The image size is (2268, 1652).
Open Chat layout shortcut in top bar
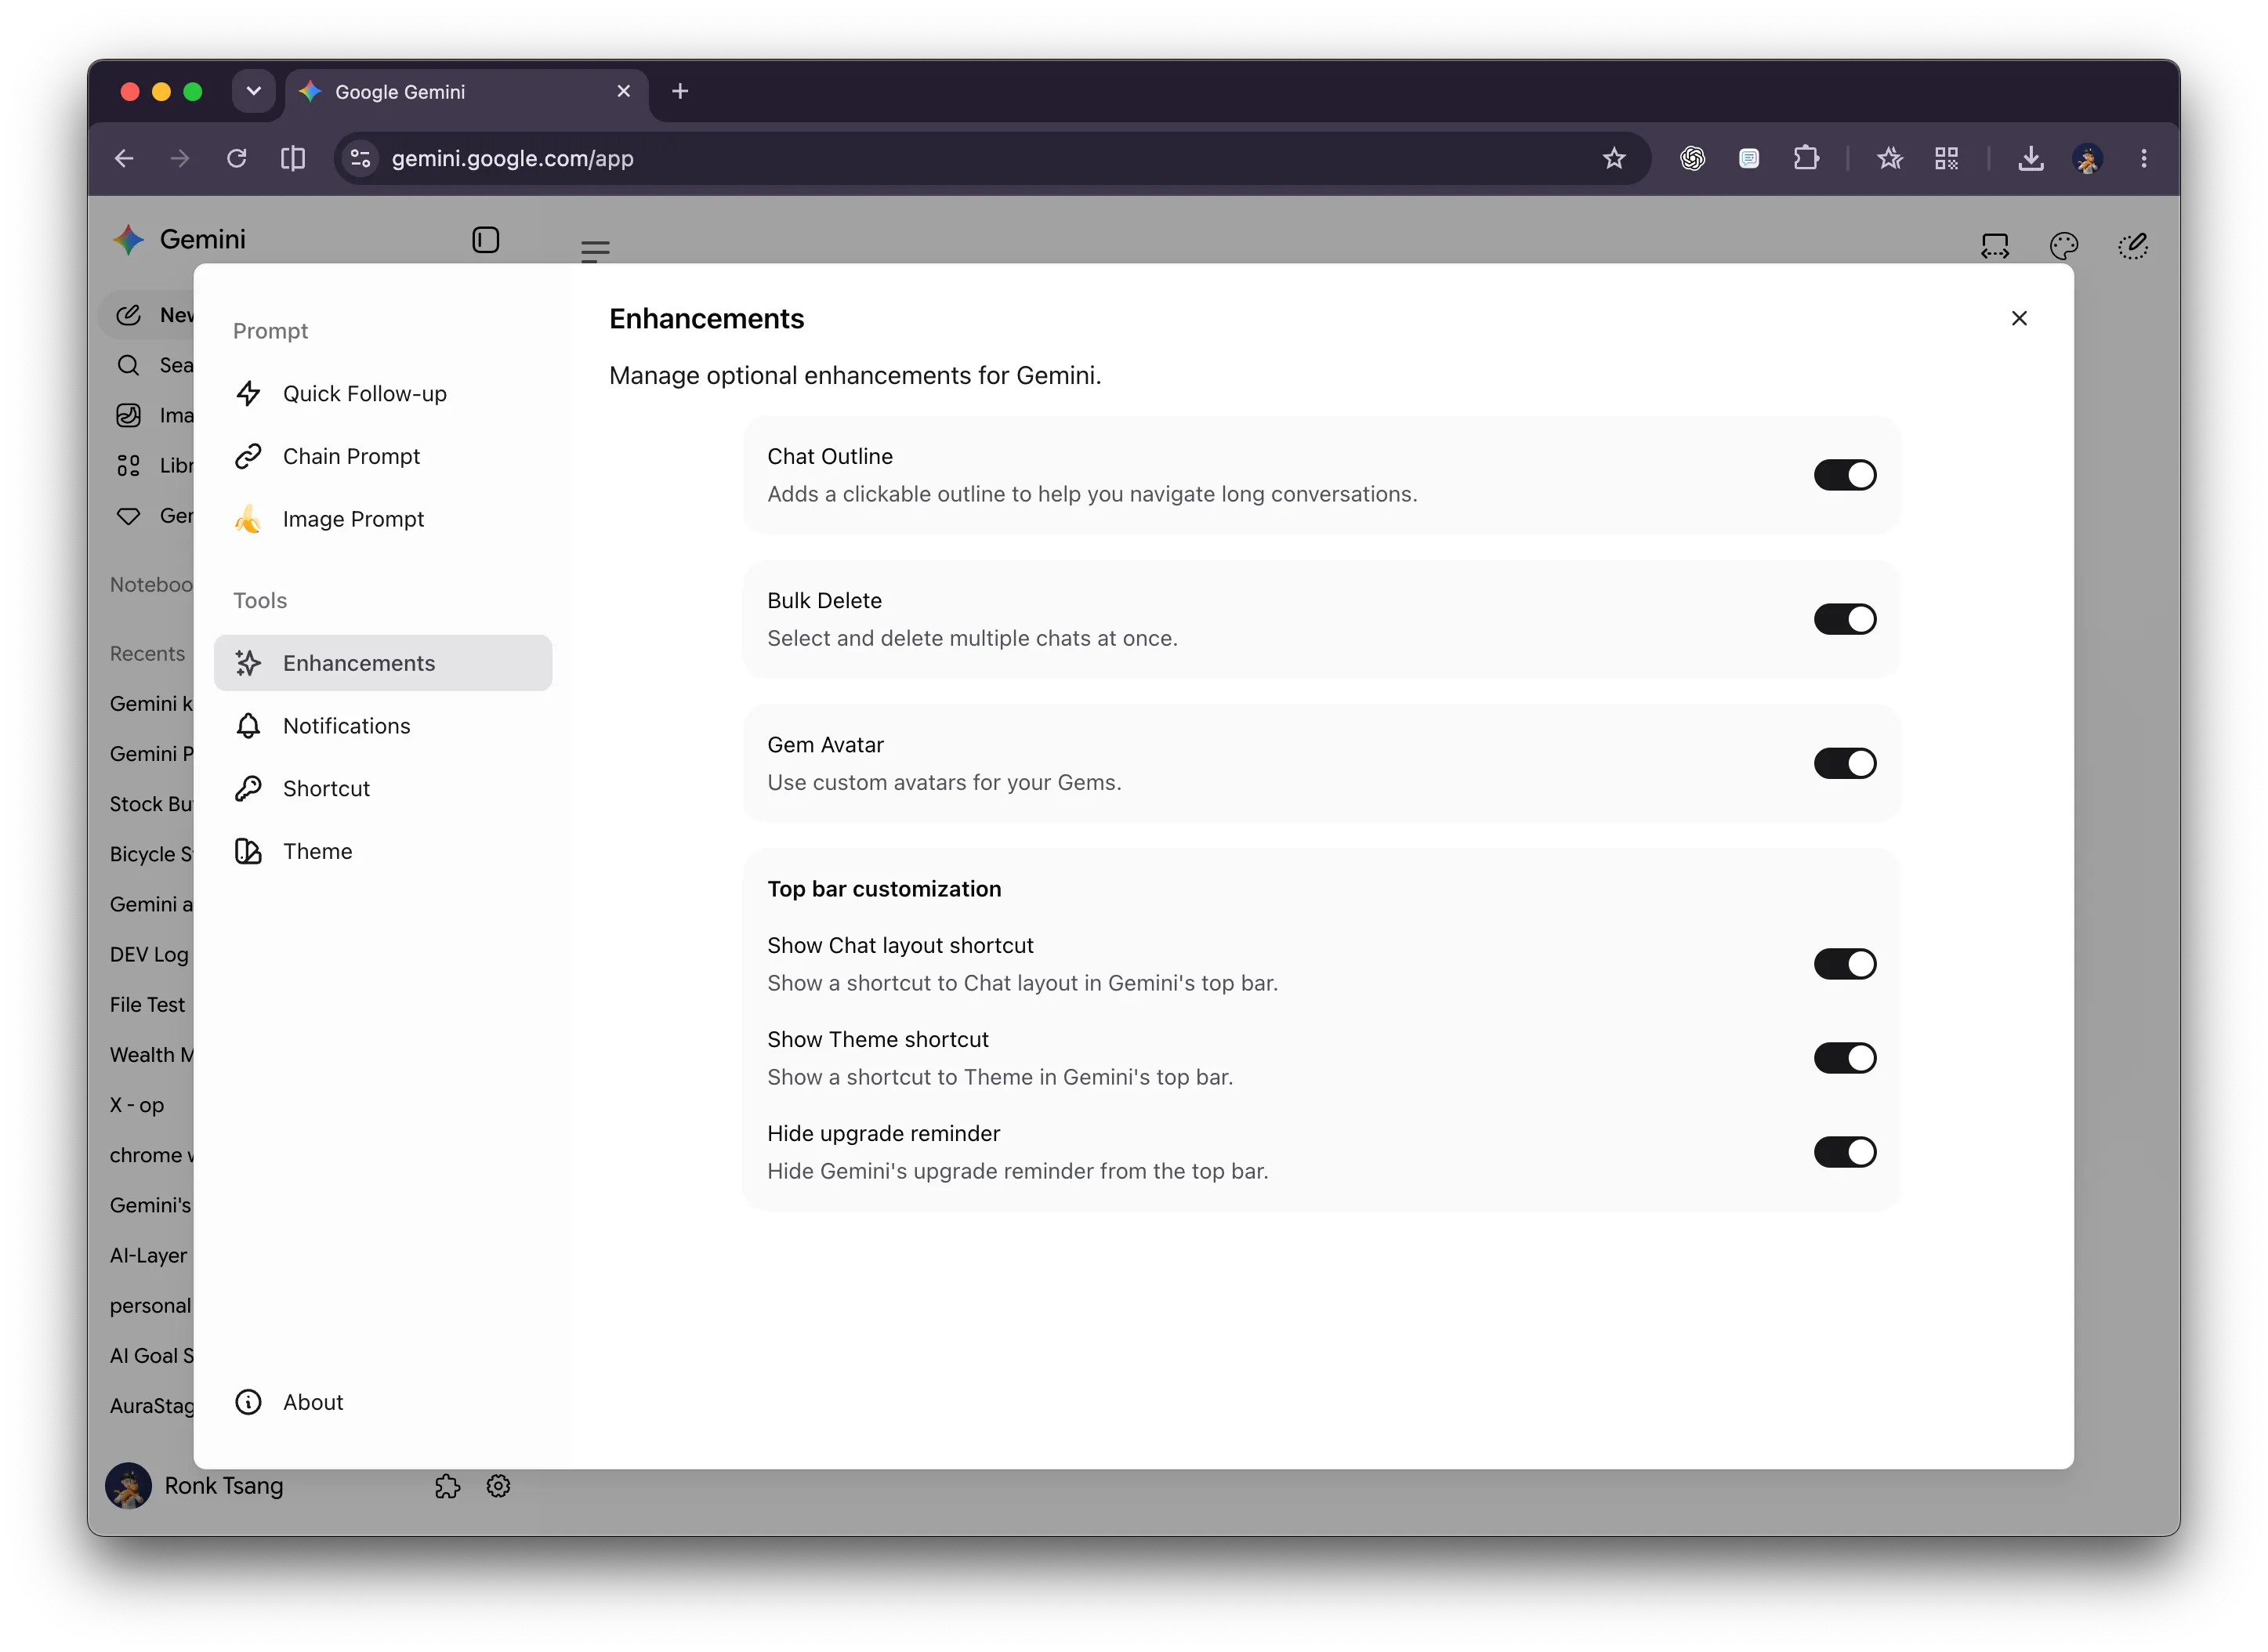pos(1994,246)
